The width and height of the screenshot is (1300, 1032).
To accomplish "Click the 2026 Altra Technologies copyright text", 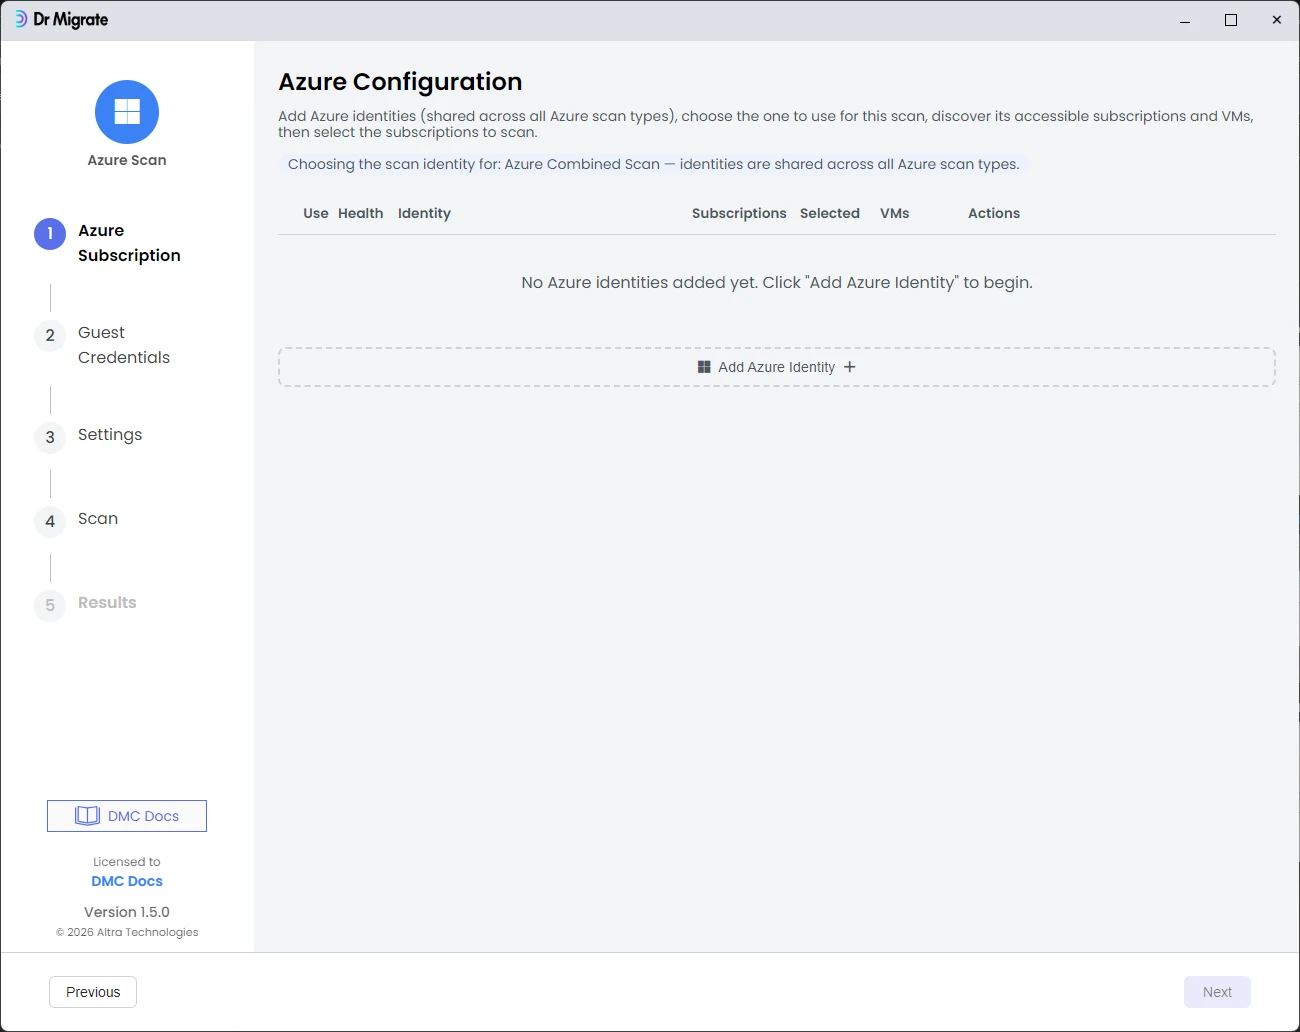I will [x=127, y=932].
